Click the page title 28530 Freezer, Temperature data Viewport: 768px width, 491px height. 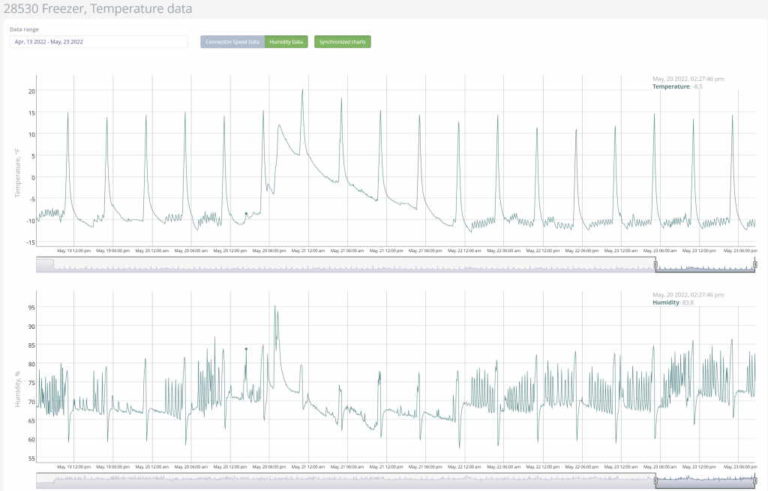coord(98,9)
